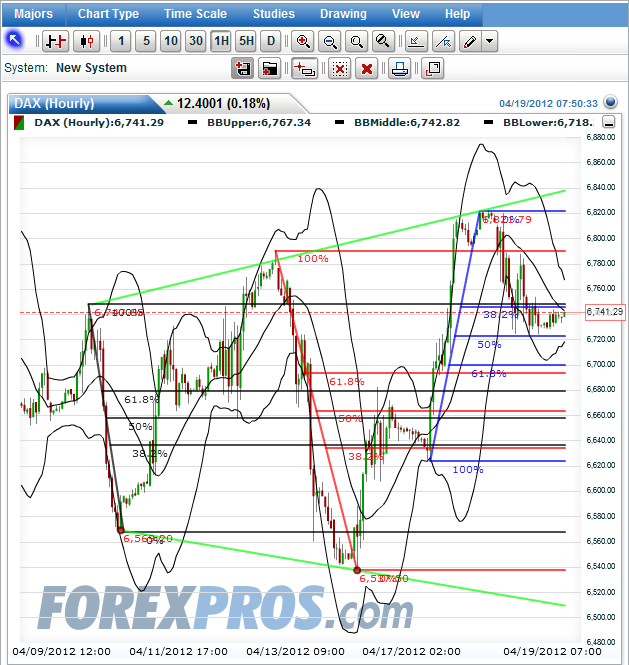Click the BBMiddle legend color marker

(x=340, y=123)
